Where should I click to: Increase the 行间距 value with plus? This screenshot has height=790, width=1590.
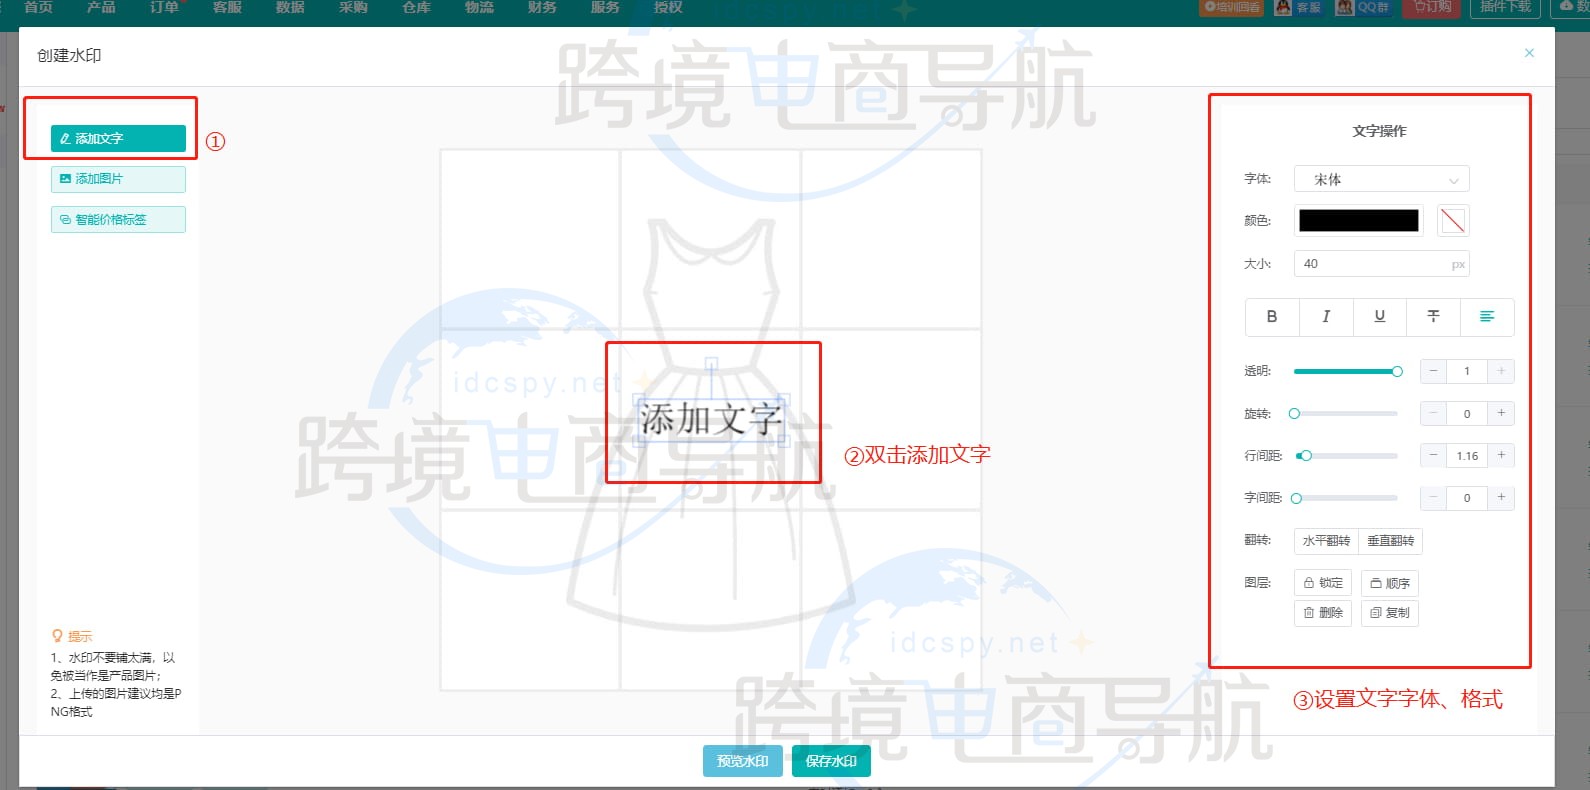(1501, 455)
